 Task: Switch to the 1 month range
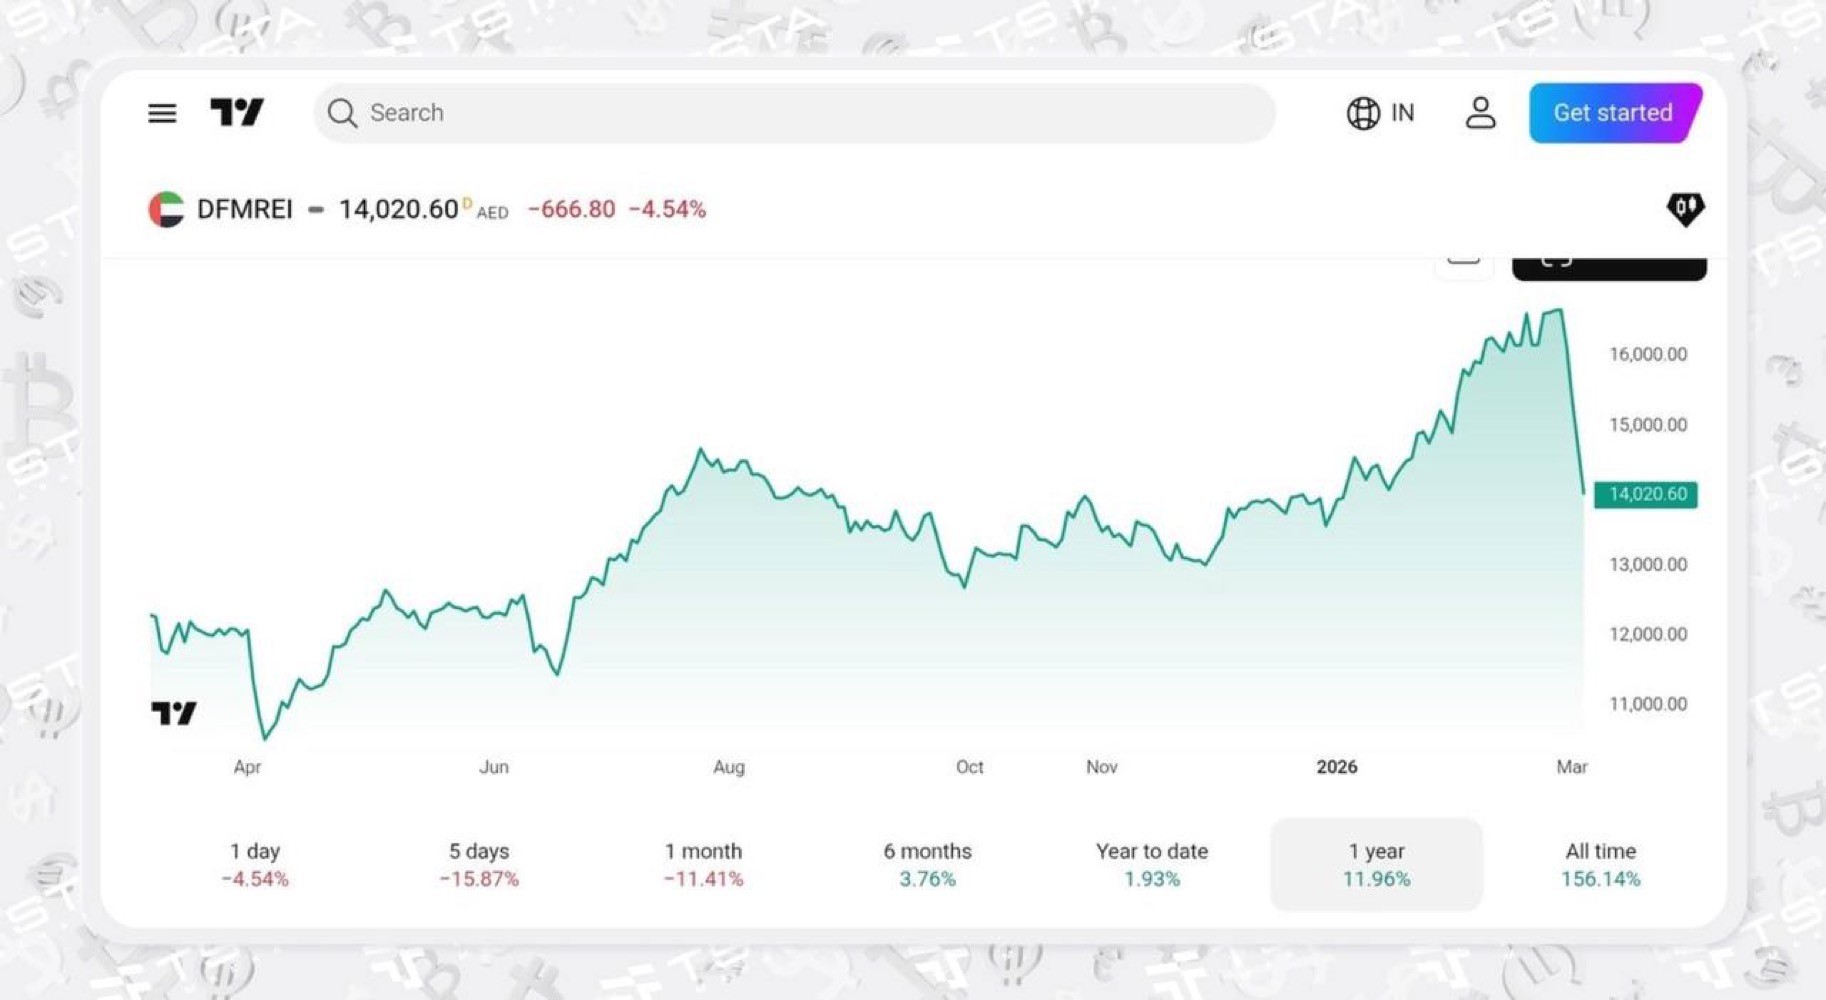click(x=703, y=864)
